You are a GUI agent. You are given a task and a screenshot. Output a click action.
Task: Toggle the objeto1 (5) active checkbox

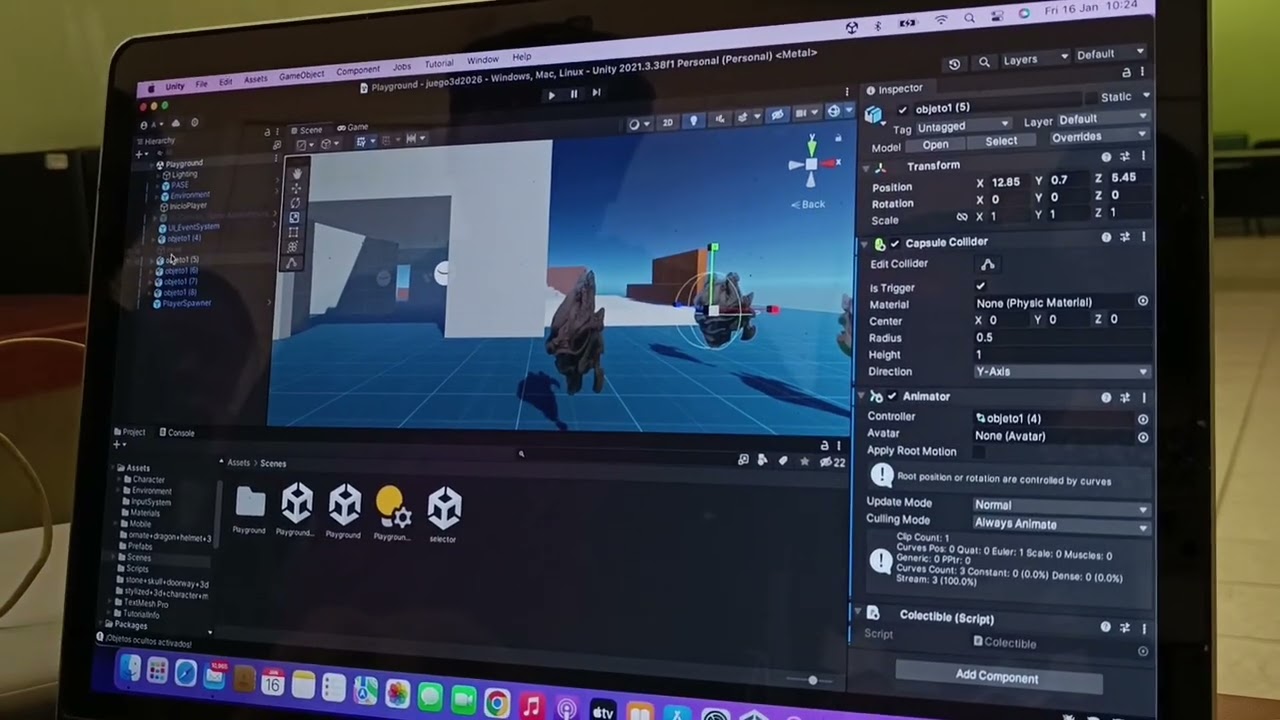[903, 110]
